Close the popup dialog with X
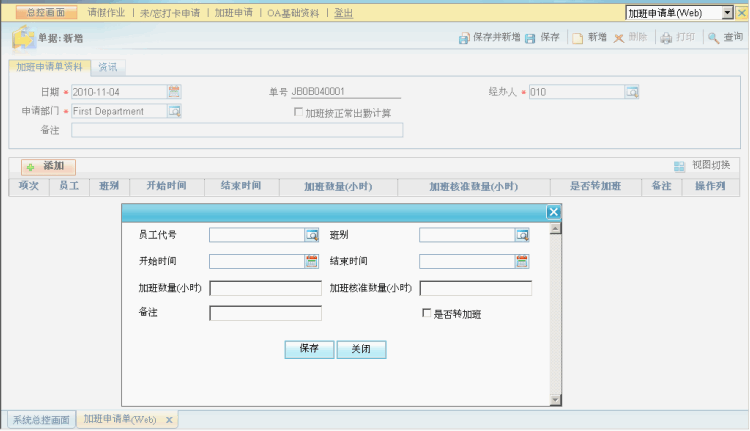This screenshot has height=431, width=750. [x=553, y=212]
